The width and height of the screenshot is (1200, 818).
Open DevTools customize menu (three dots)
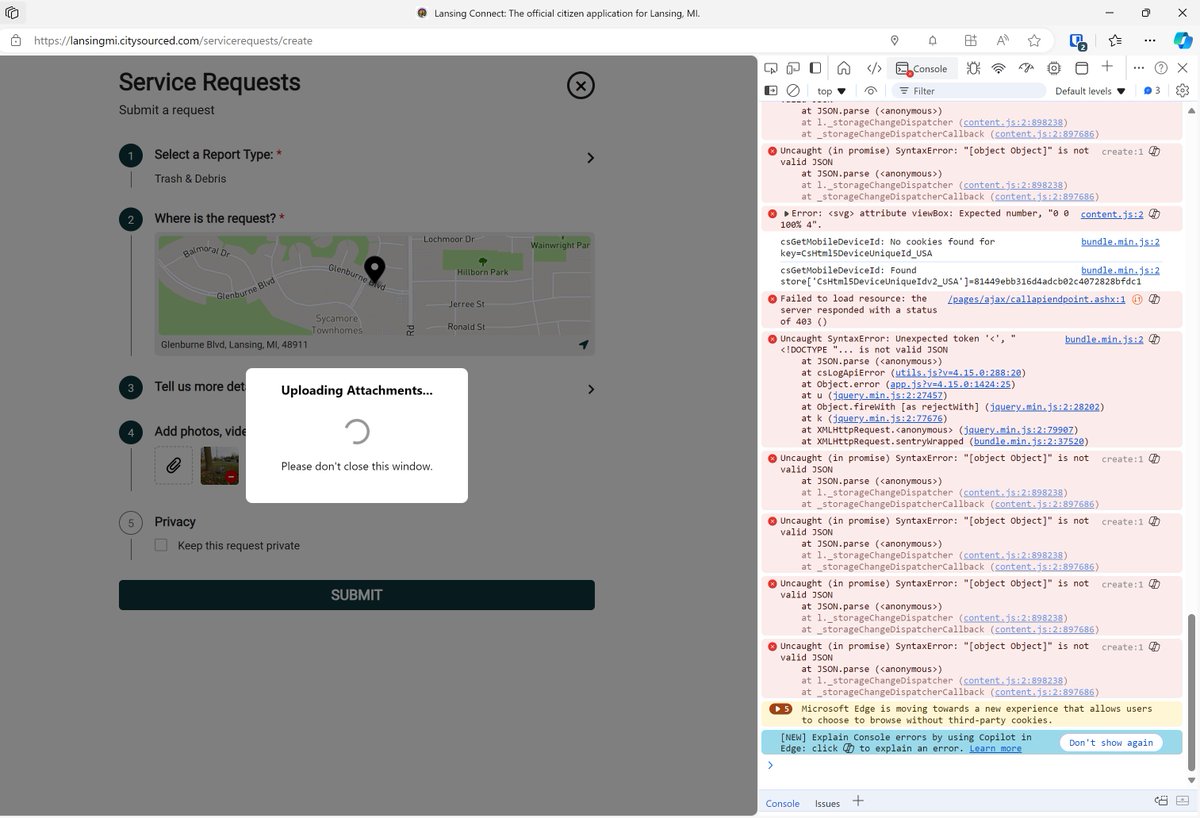[x=1138, y=68]
